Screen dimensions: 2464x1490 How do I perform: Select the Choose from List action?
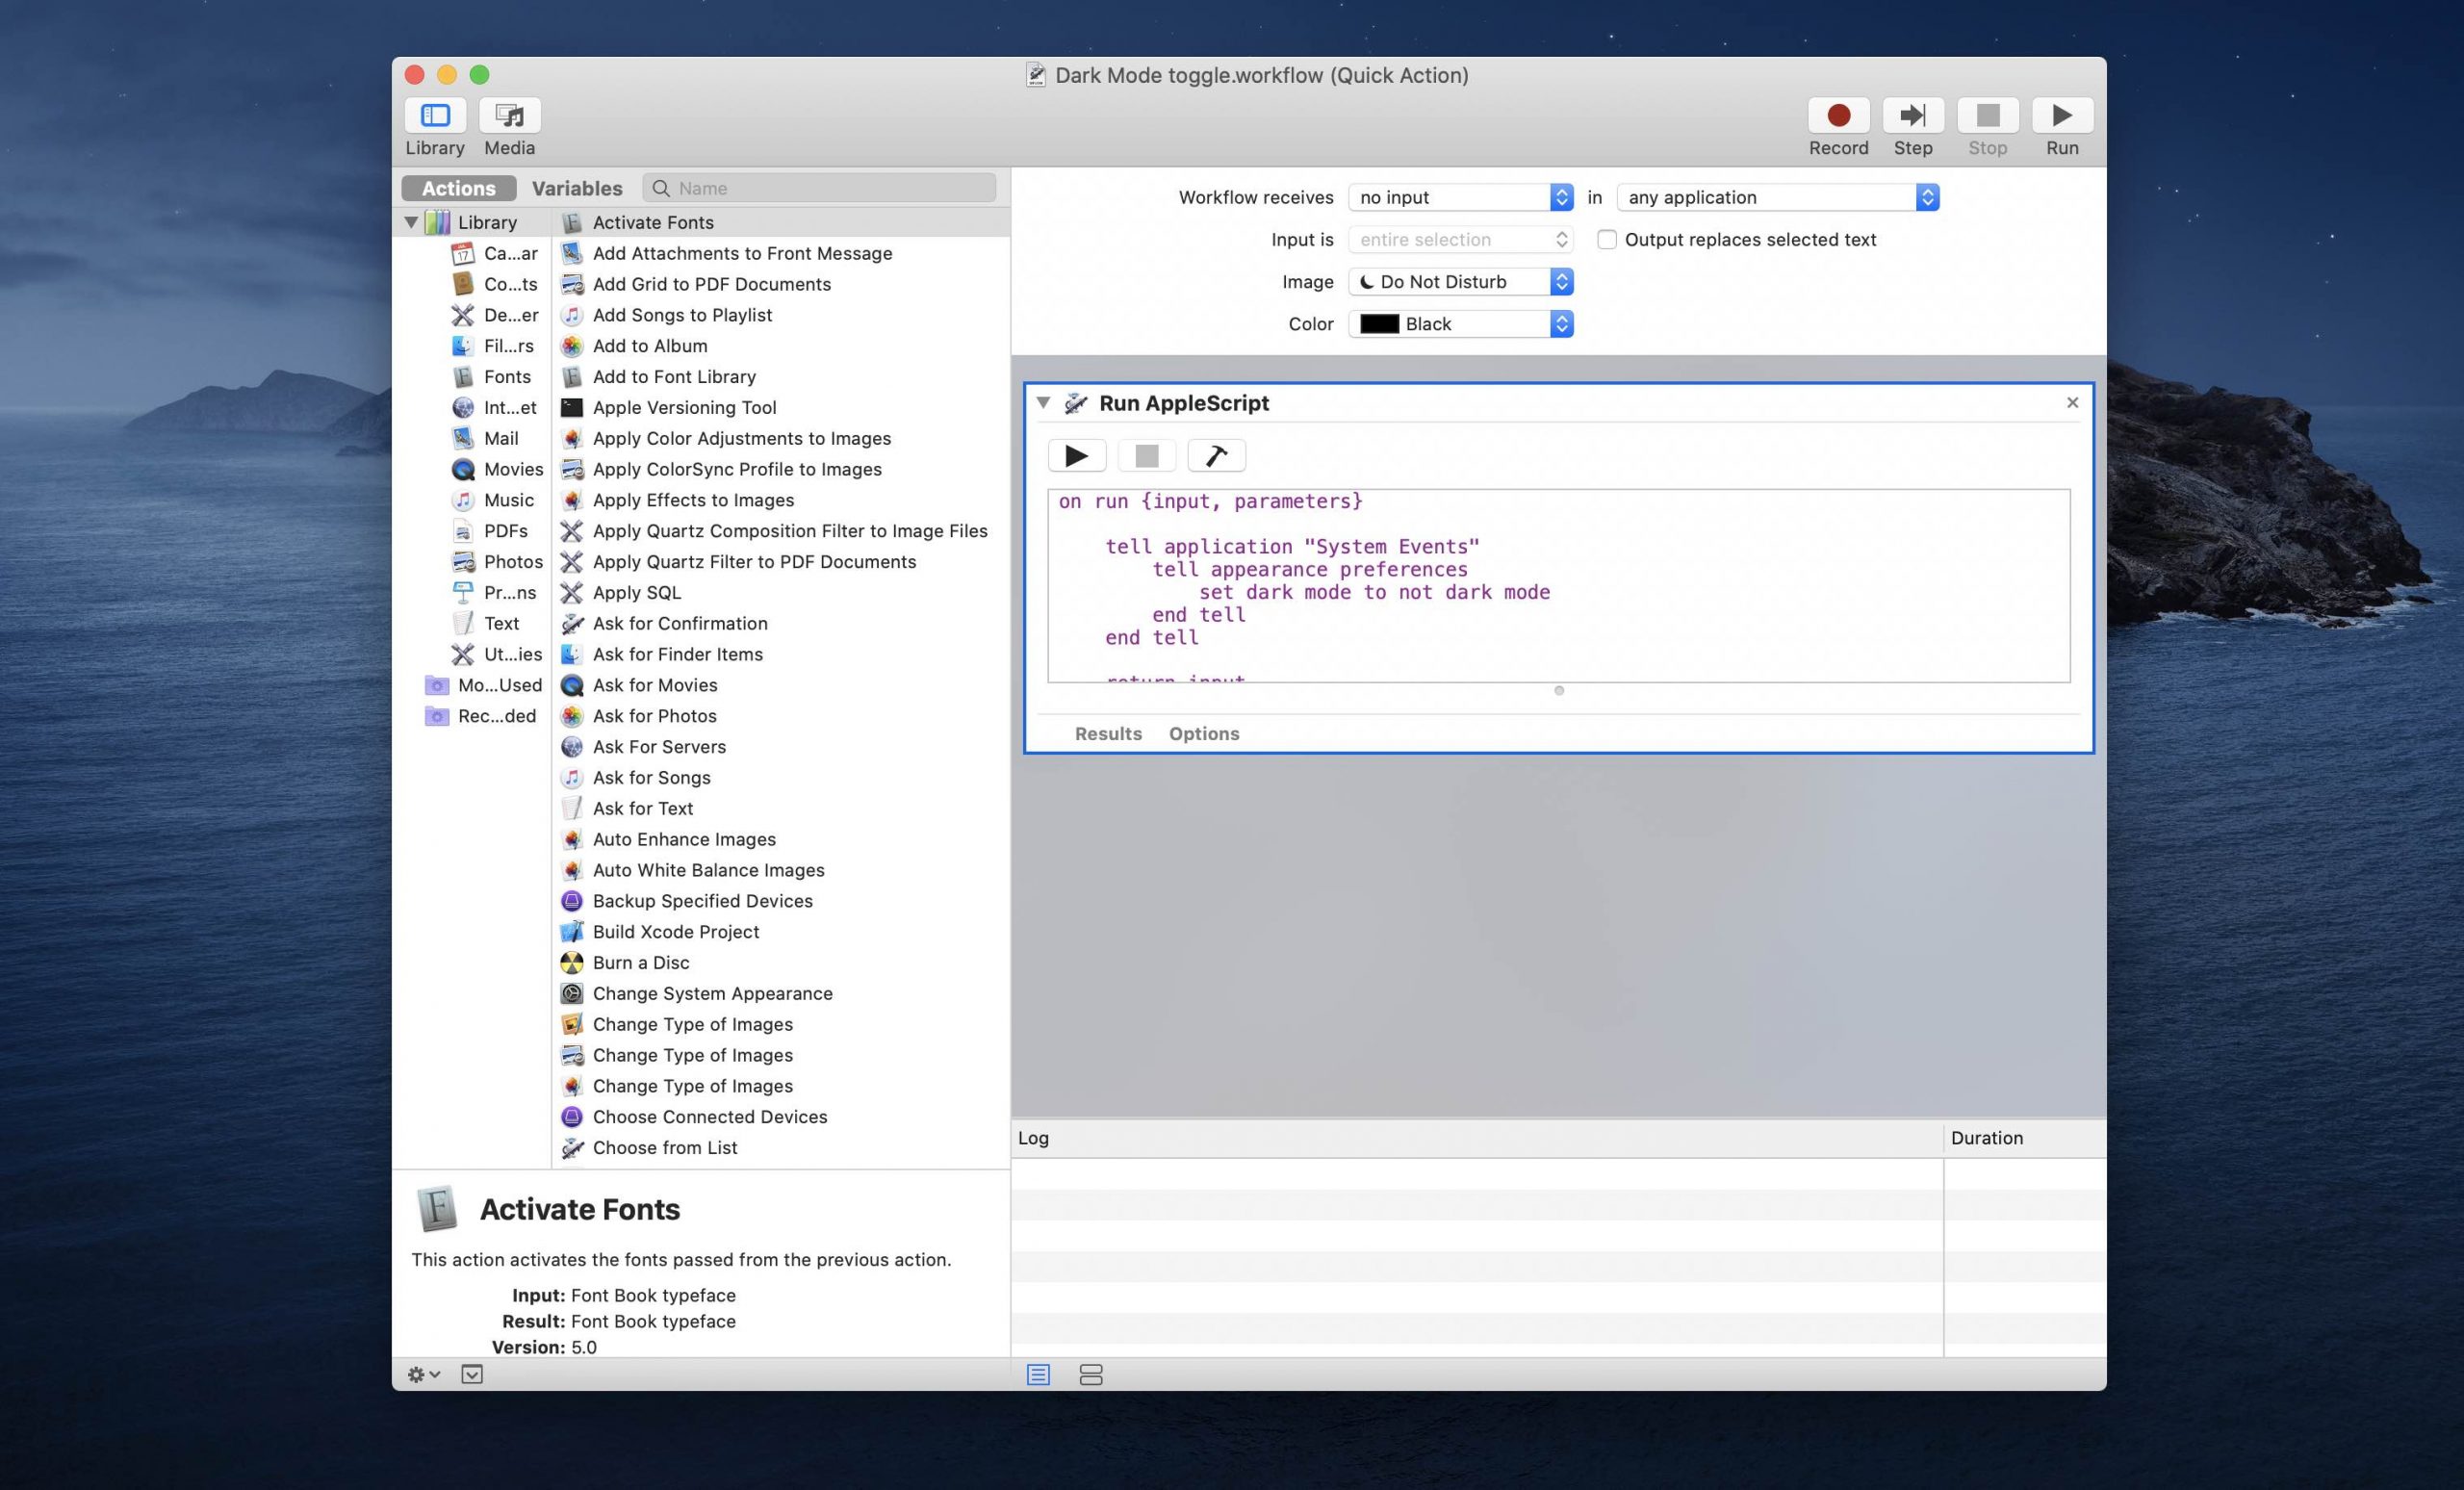pos(781,1147)
